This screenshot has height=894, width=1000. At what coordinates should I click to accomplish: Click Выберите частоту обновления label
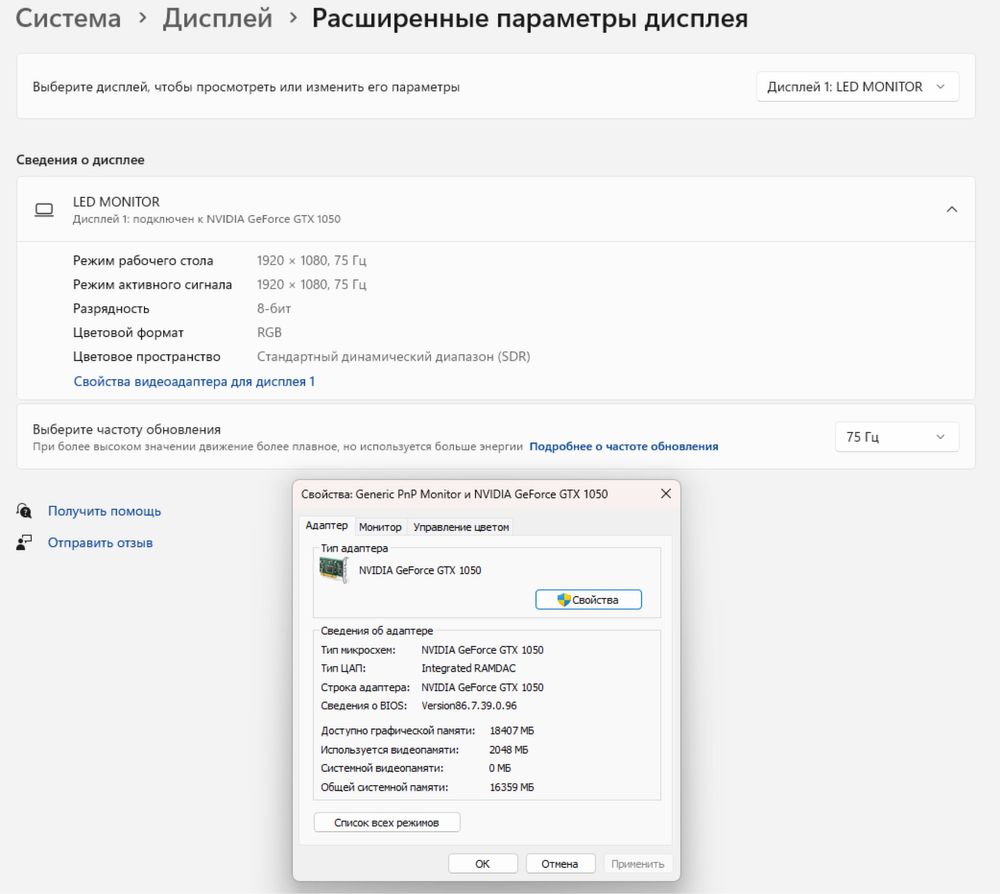[x=127, y=429]
